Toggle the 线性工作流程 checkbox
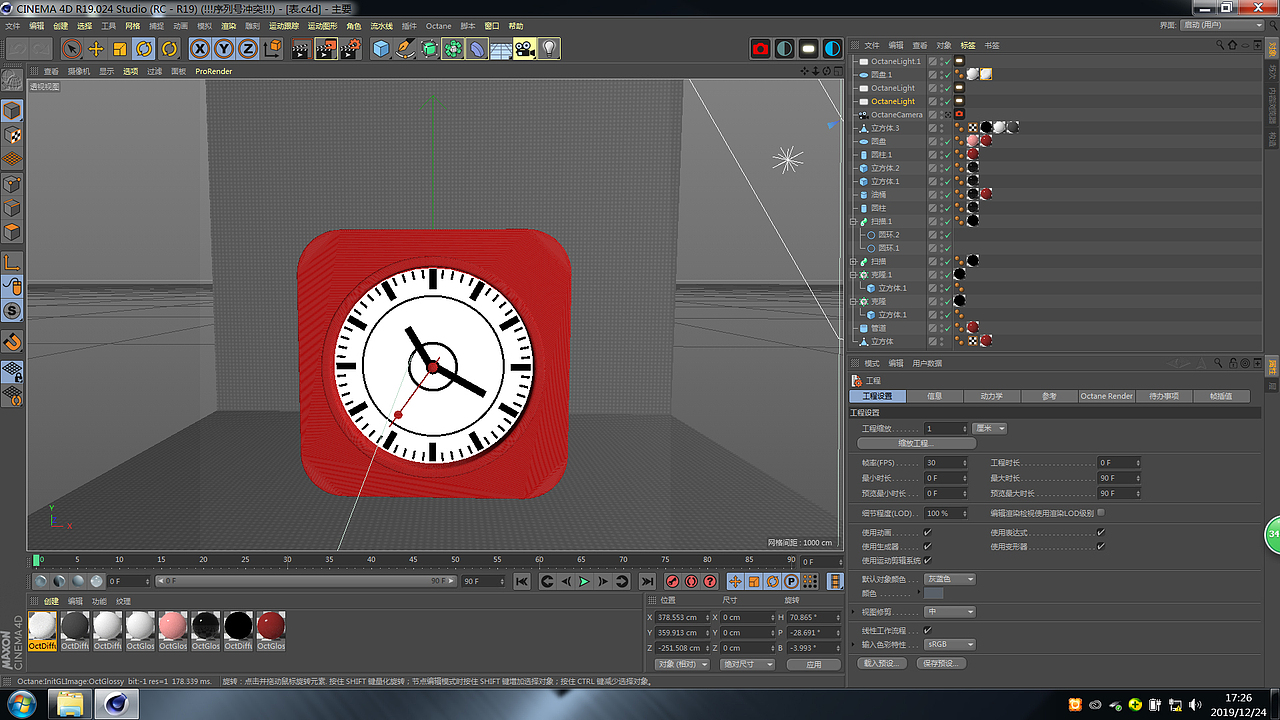The height and width of the screenshot is (720, 1280). 928,631
